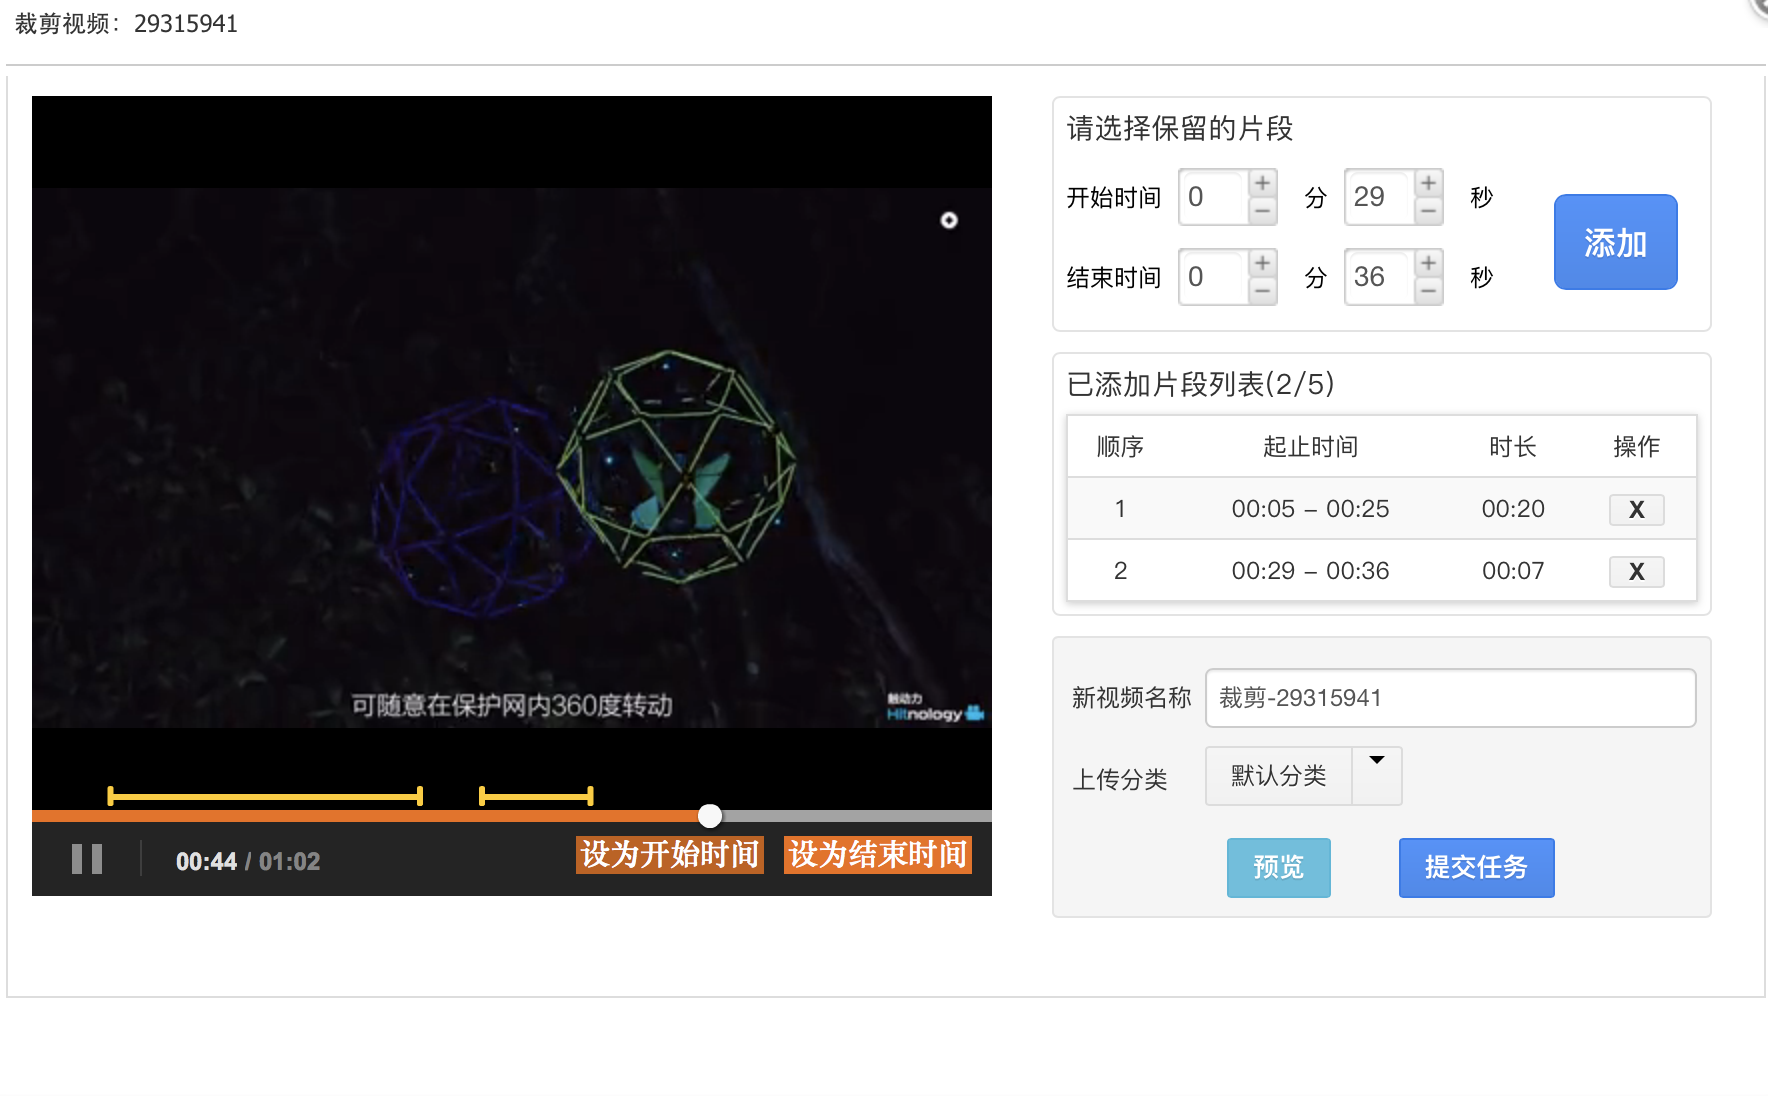This screenshot has height=1096, width=1768.
Task: Increase end time seconds with plus stepper
Action: tap(1429, 263)
